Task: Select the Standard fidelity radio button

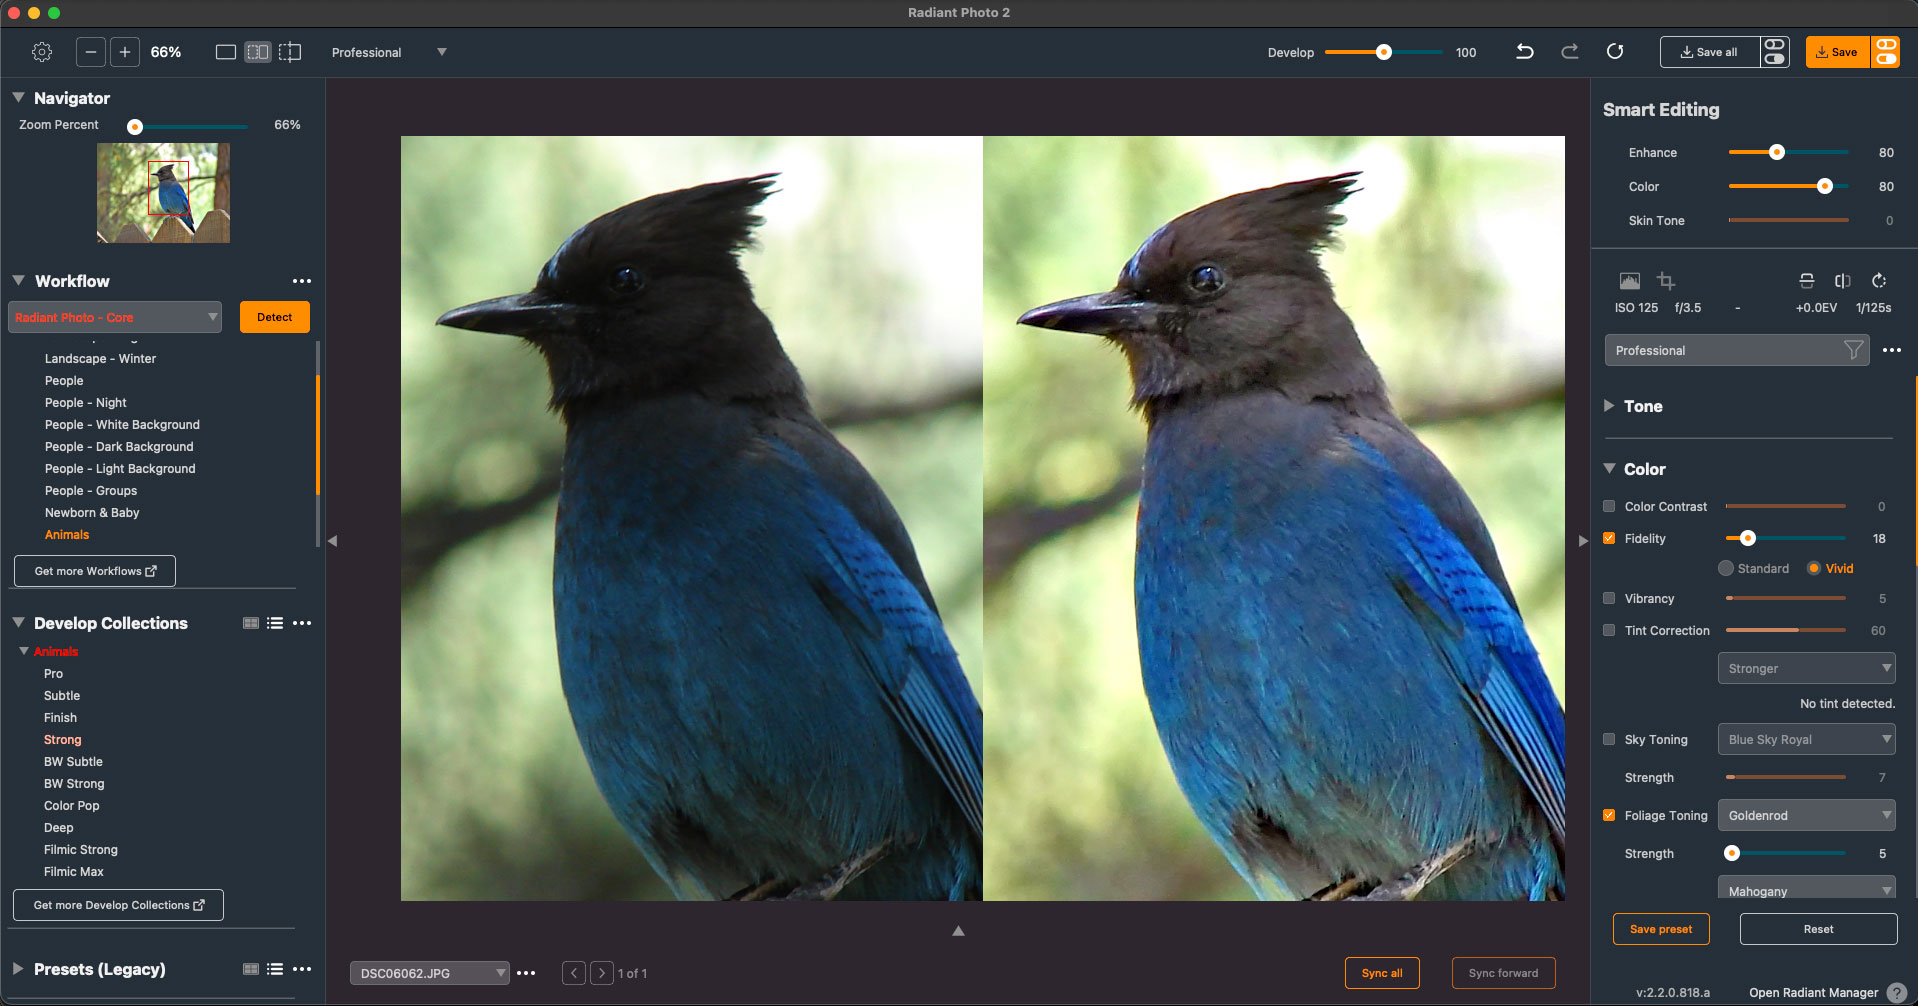Action: tap(1726, 568)
